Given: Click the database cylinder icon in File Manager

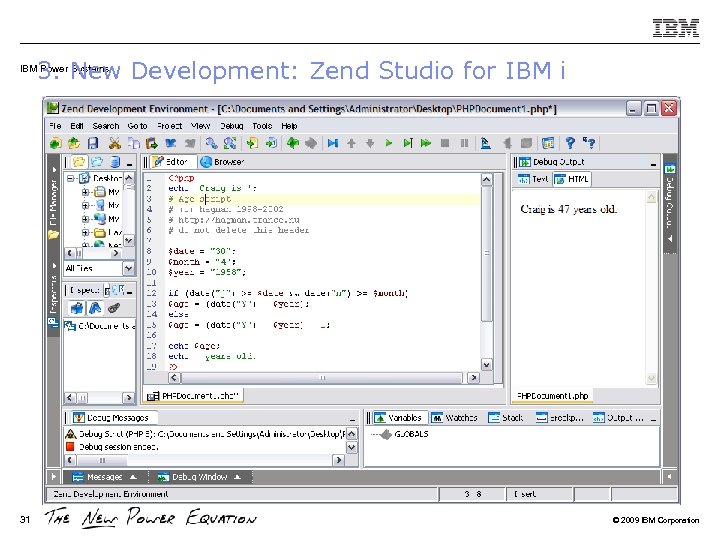Looking at the screenshot, I should coord(115,162).
